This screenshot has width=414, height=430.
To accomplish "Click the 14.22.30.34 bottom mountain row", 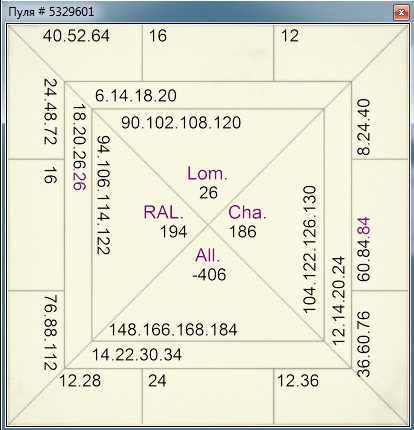I will 137,354.
